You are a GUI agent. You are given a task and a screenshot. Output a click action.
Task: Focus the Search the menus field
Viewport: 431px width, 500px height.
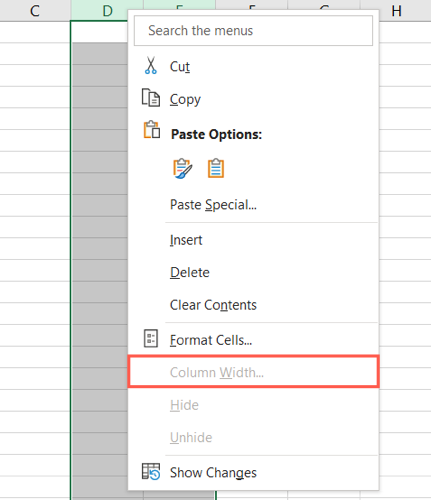click(x=253, y=30)
